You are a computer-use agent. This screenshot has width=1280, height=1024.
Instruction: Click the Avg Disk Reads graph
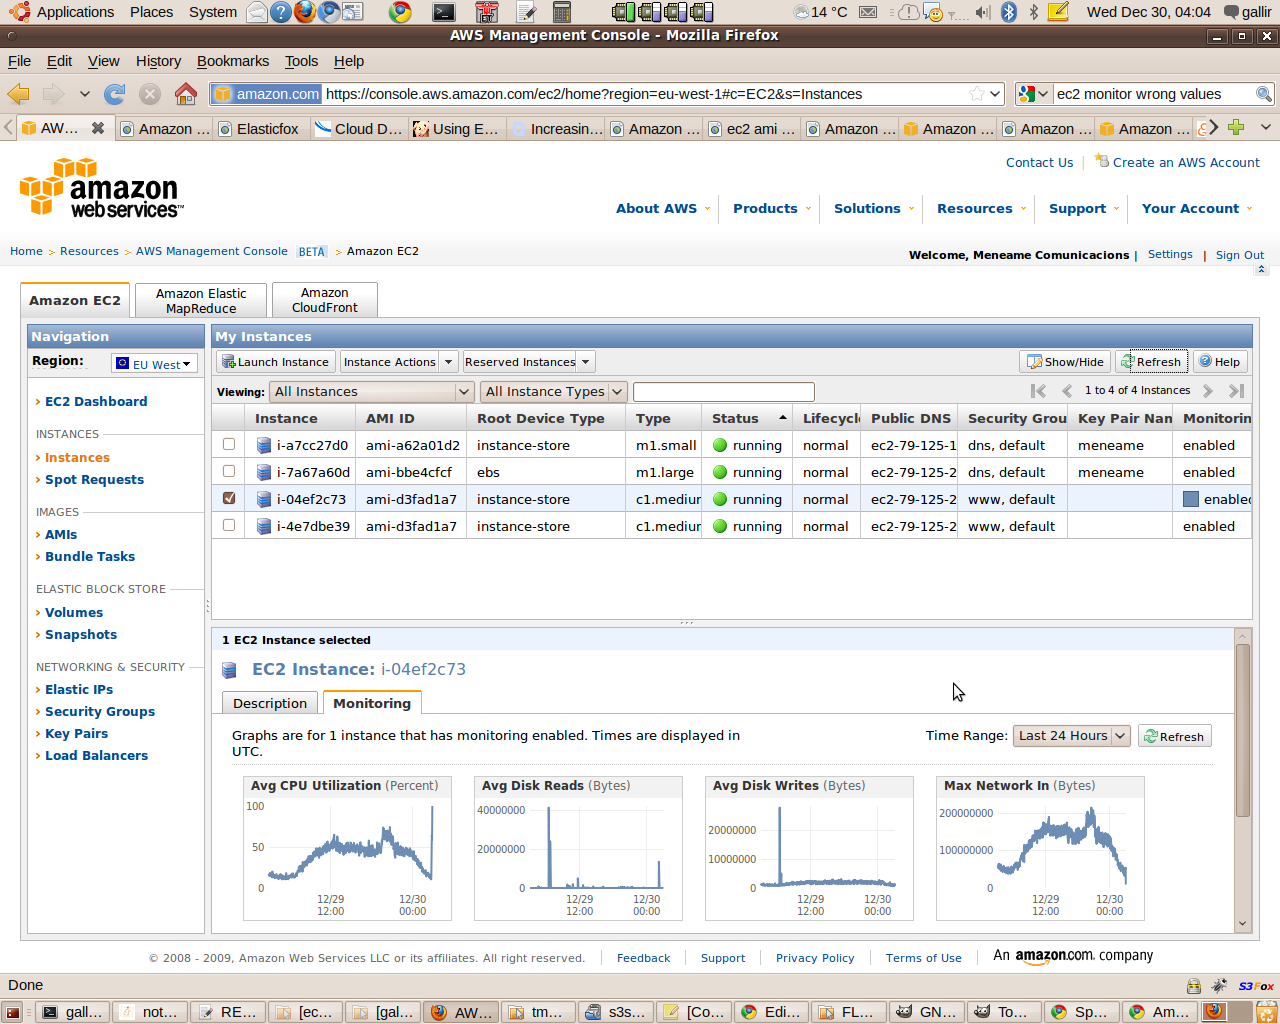578,848
